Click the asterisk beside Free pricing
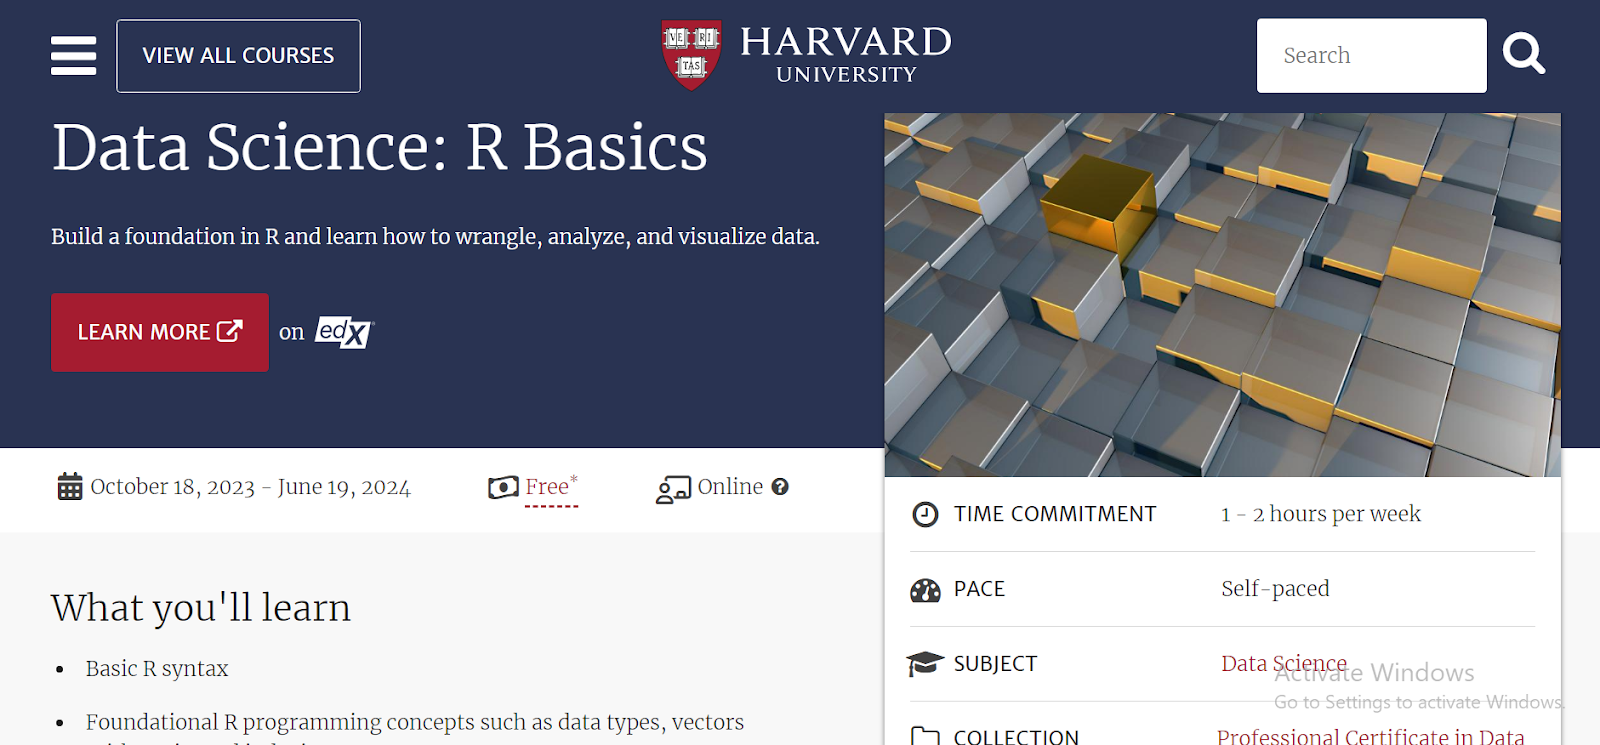The image size is (1600, 745). pos(575,477)
